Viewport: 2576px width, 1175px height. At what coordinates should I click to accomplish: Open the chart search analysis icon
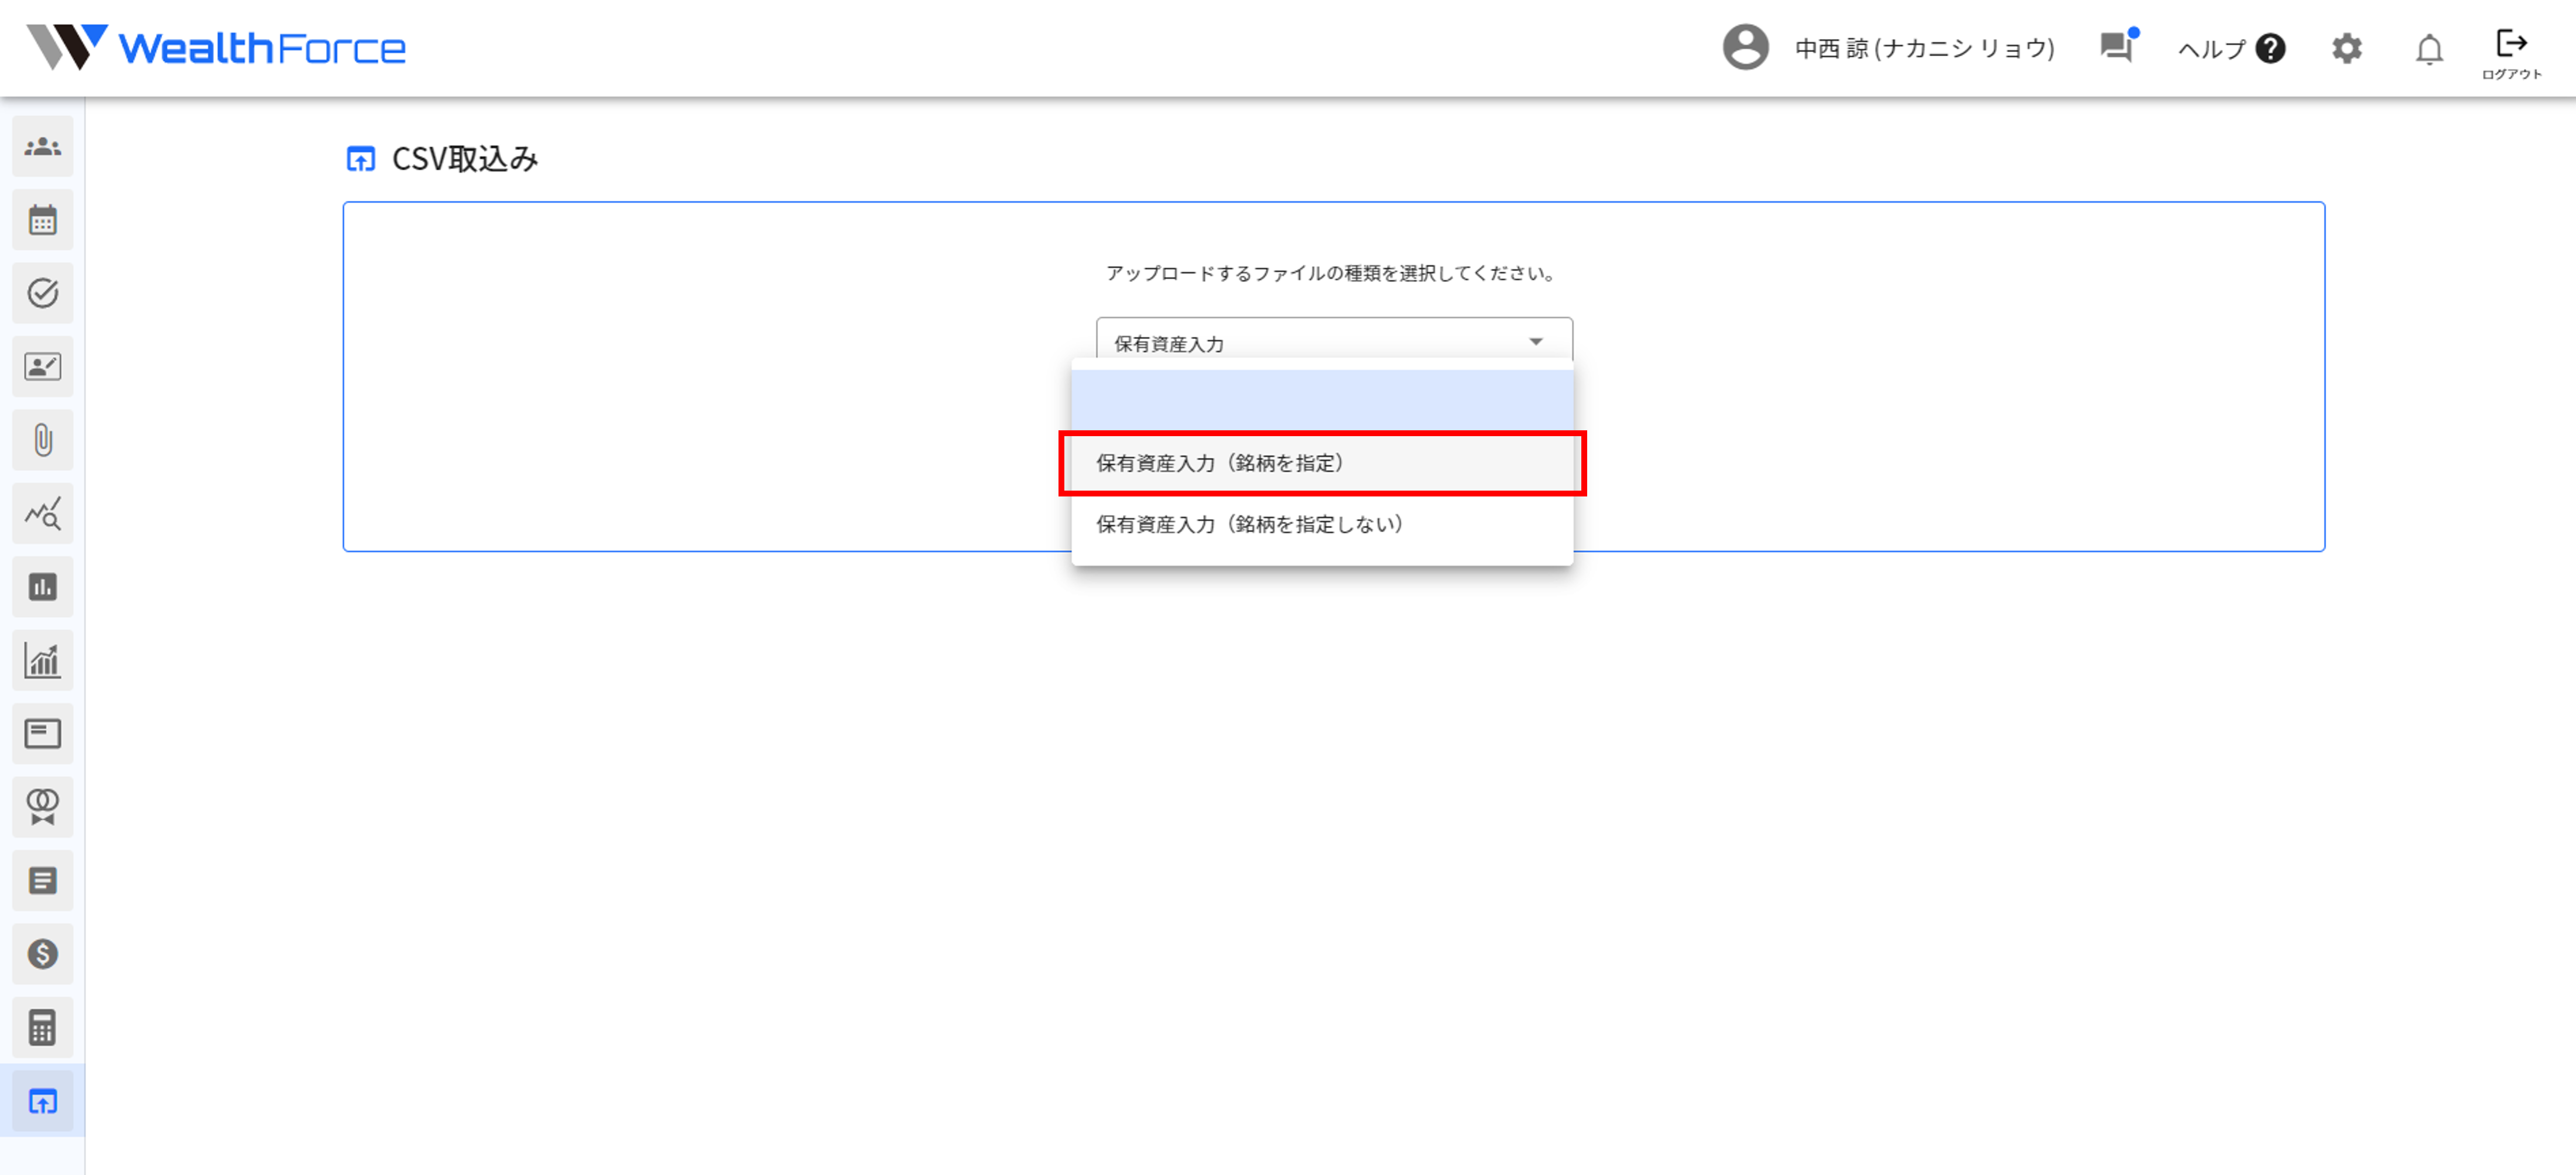[42, 513]
